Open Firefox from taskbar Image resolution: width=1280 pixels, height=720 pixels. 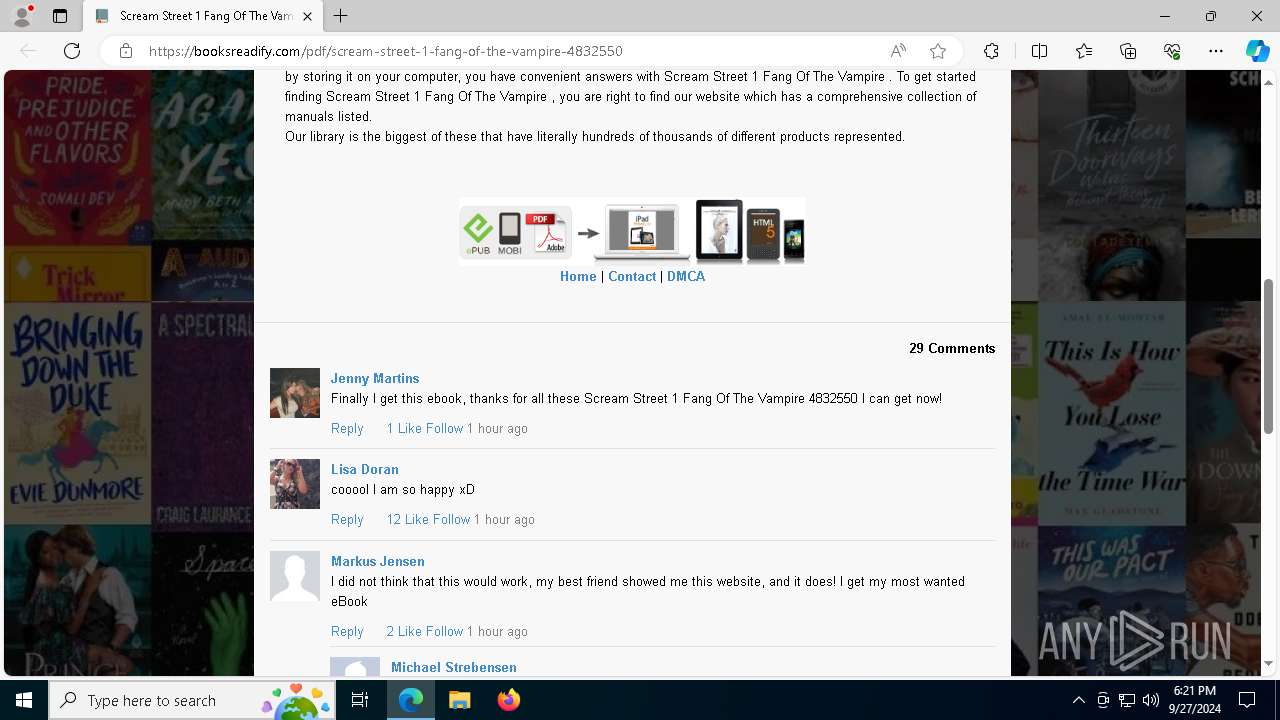[x=508, y=700]
